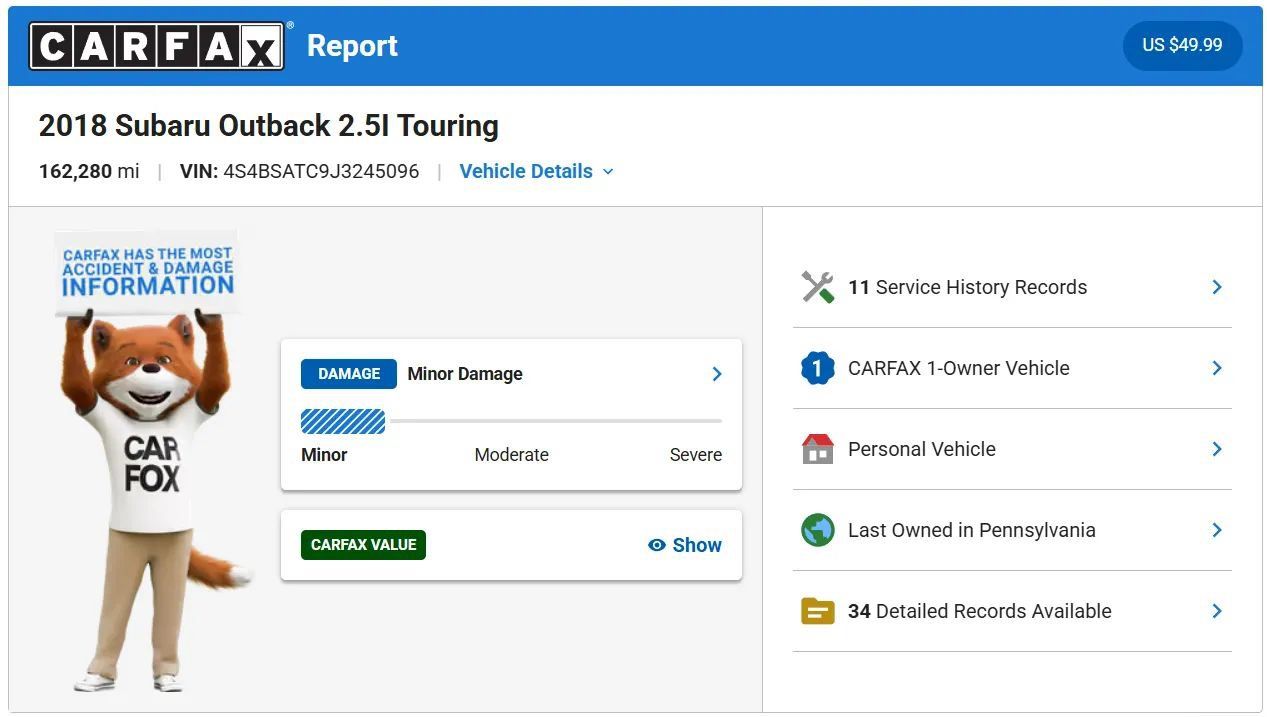Click the fox's Accident & Damage Information sign
The image size is (1267, 717).
click(147, 272)
